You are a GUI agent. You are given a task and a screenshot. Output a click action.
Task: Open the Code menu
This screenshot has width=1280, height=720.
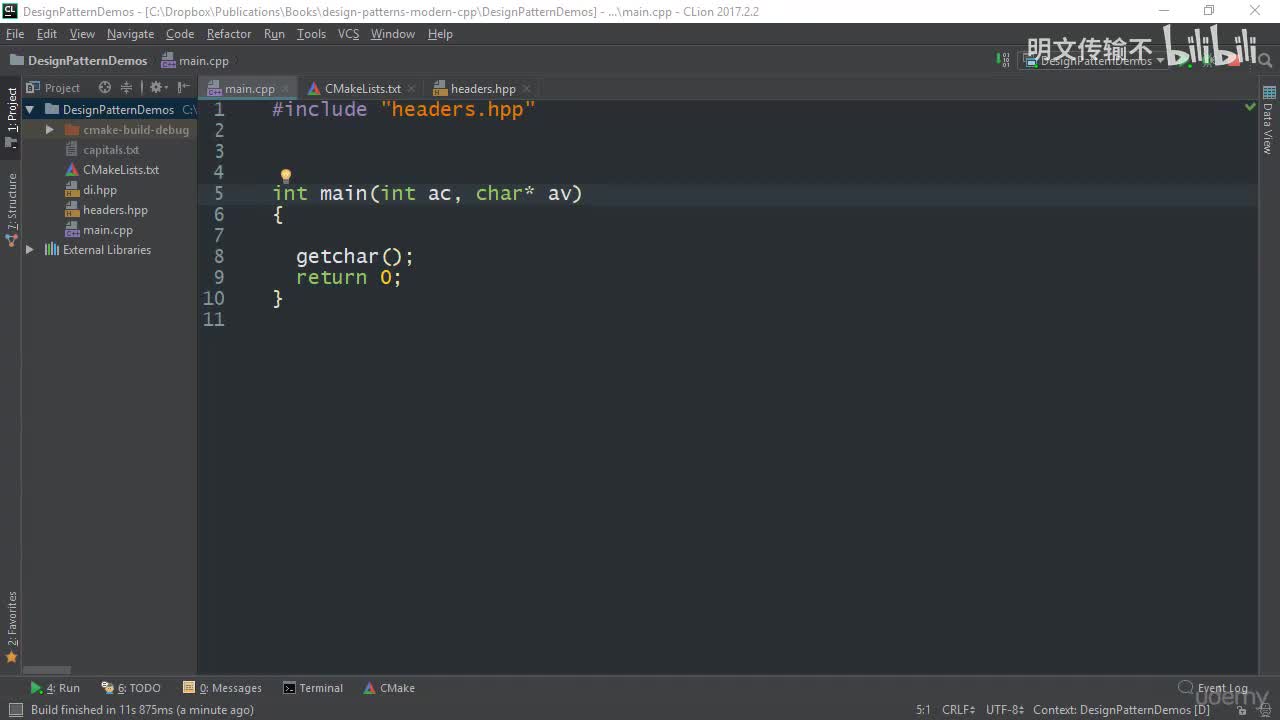coord(180,34)
